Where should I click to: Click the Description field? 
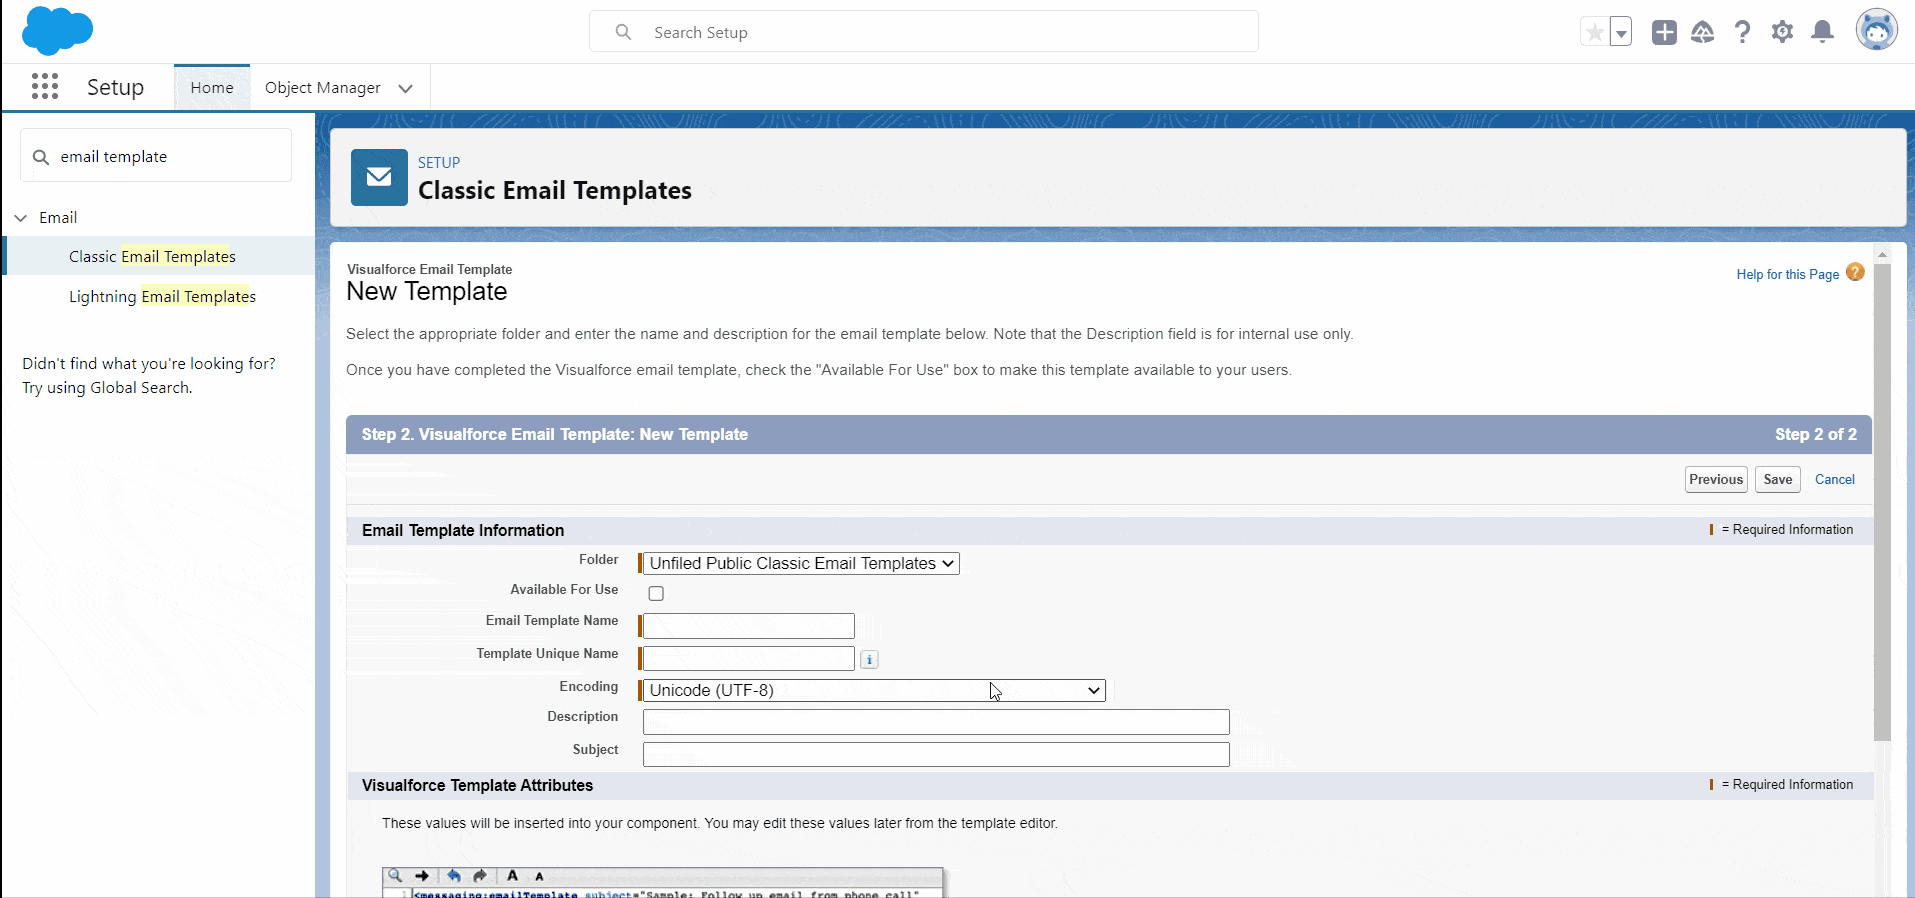[936, 722]
